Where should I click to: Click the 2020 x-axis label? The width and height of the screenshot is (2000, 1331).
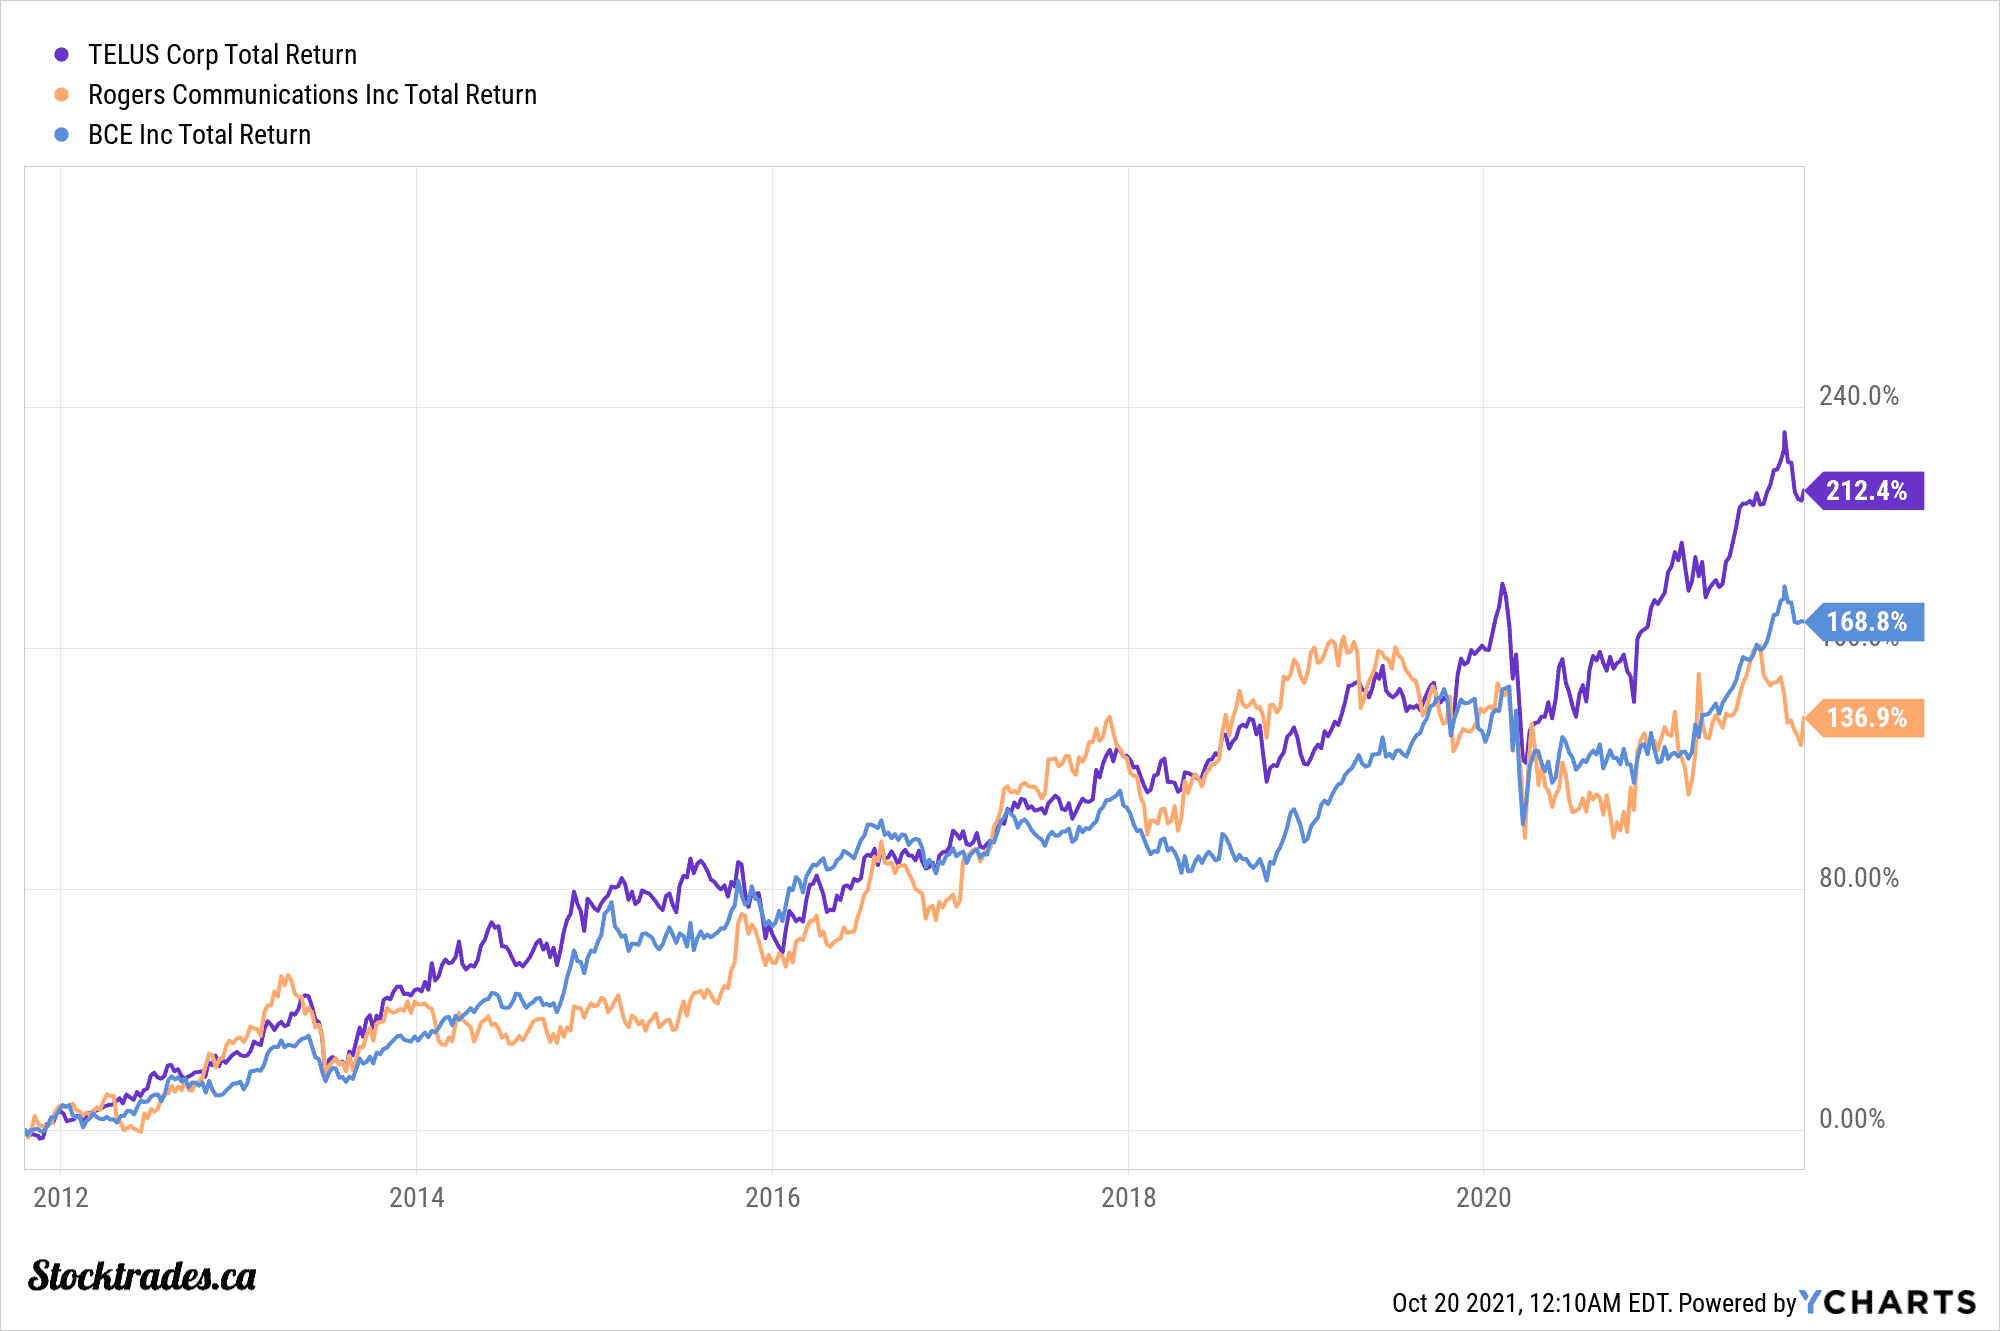pyautogui.click(x=1484, y=1198)
